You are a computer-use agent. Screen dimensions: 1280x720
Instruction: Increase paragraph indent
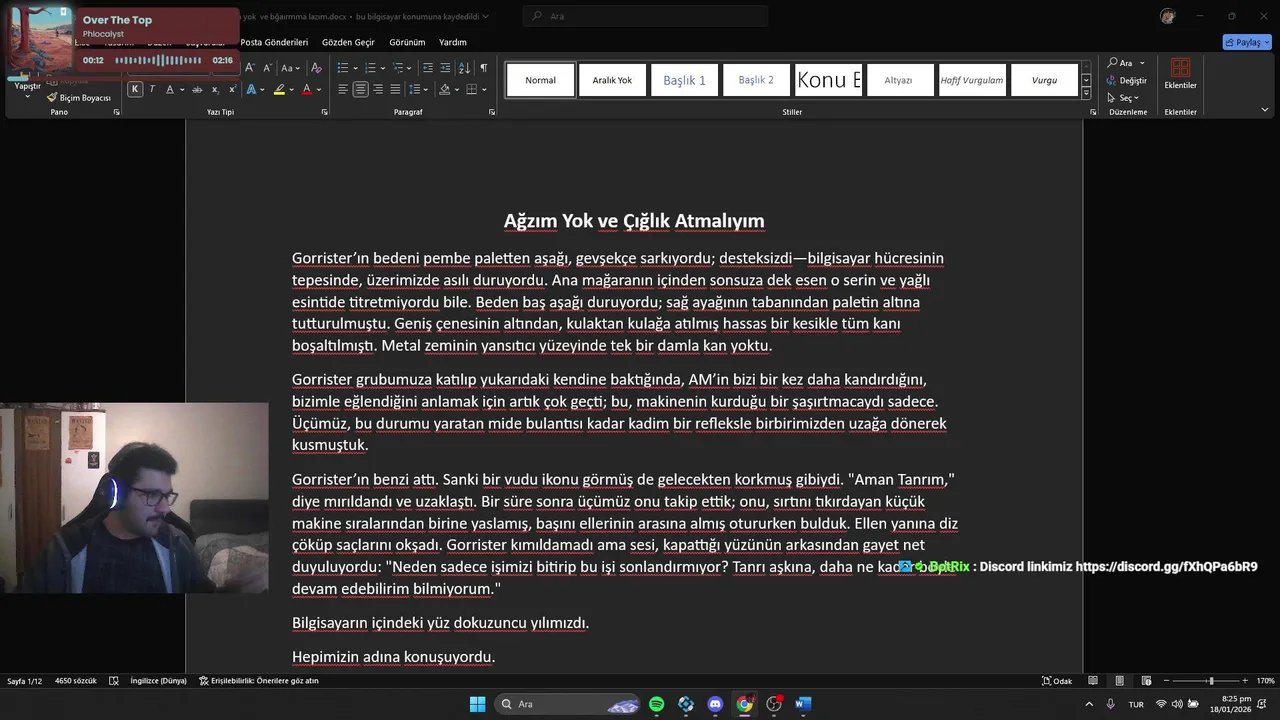click(x=445, y=68)
